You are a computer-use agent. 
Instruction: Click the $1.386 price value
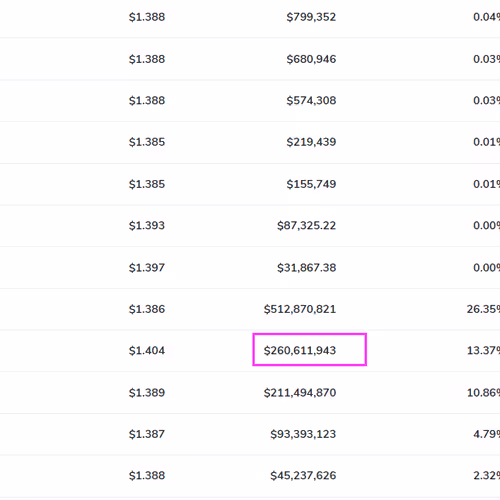[147, 309]
